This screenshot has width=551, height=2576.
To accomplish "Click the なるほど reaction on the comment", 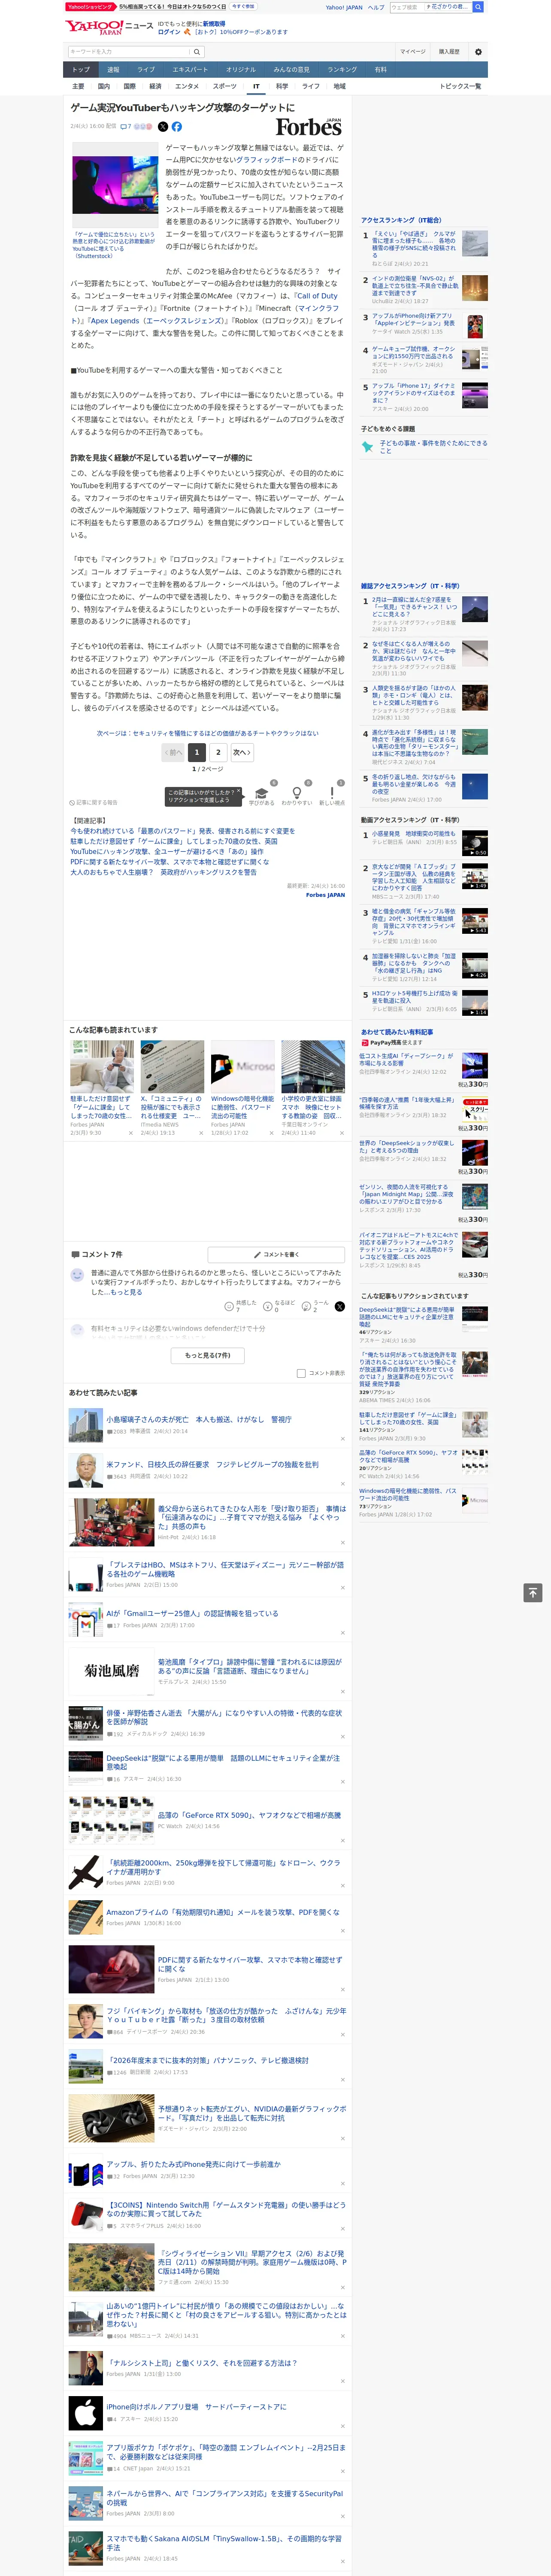I will [x=280, y=1306].
